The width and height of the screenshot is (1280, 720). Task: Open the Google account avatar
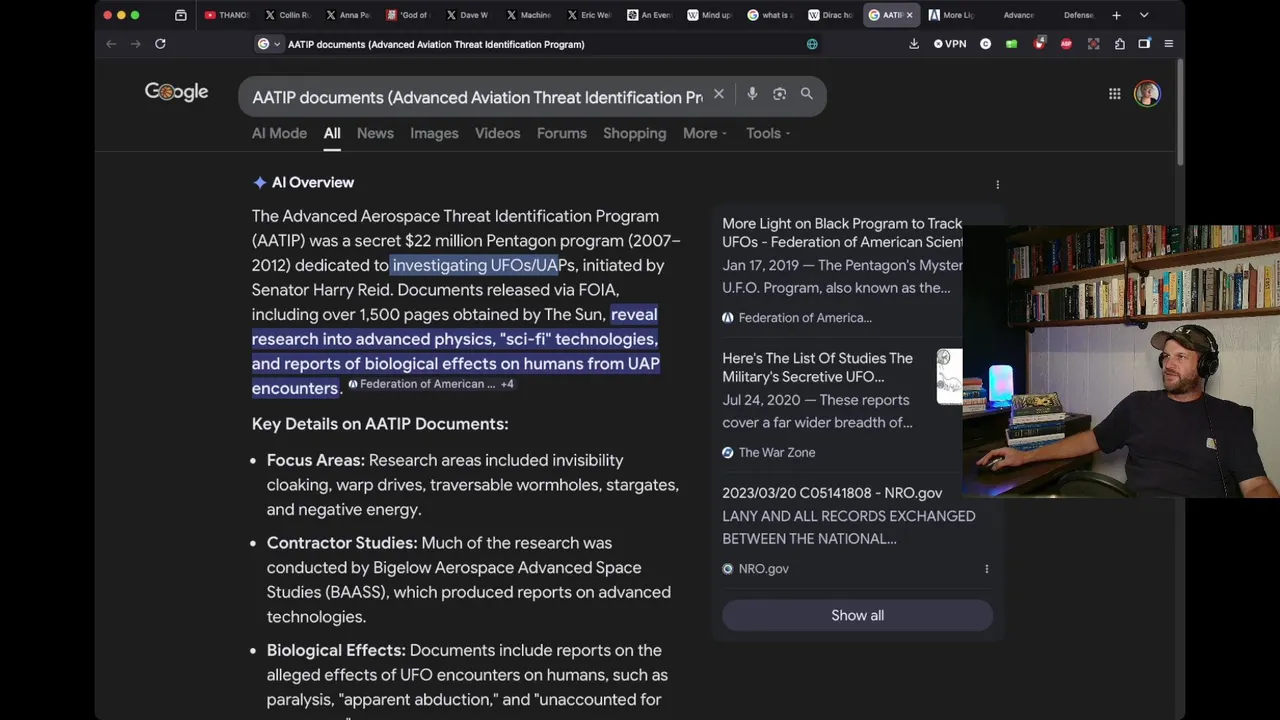coord(1147,94)
